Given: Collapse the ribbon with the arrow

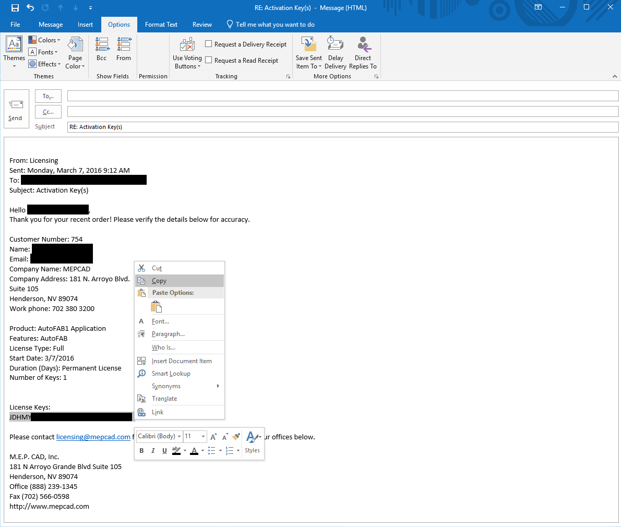Looking at the screenshot, I should [x=615, y=76].
